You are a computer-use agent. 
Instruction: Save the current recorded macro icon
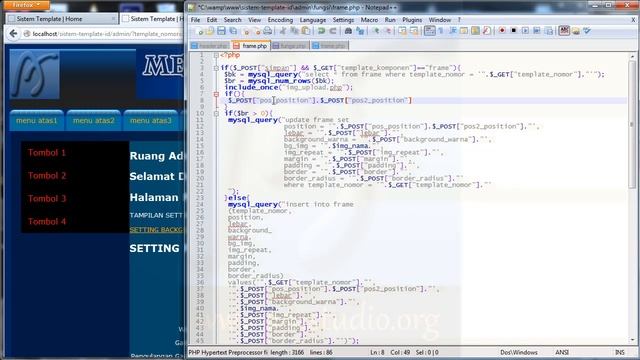[549, 31]
